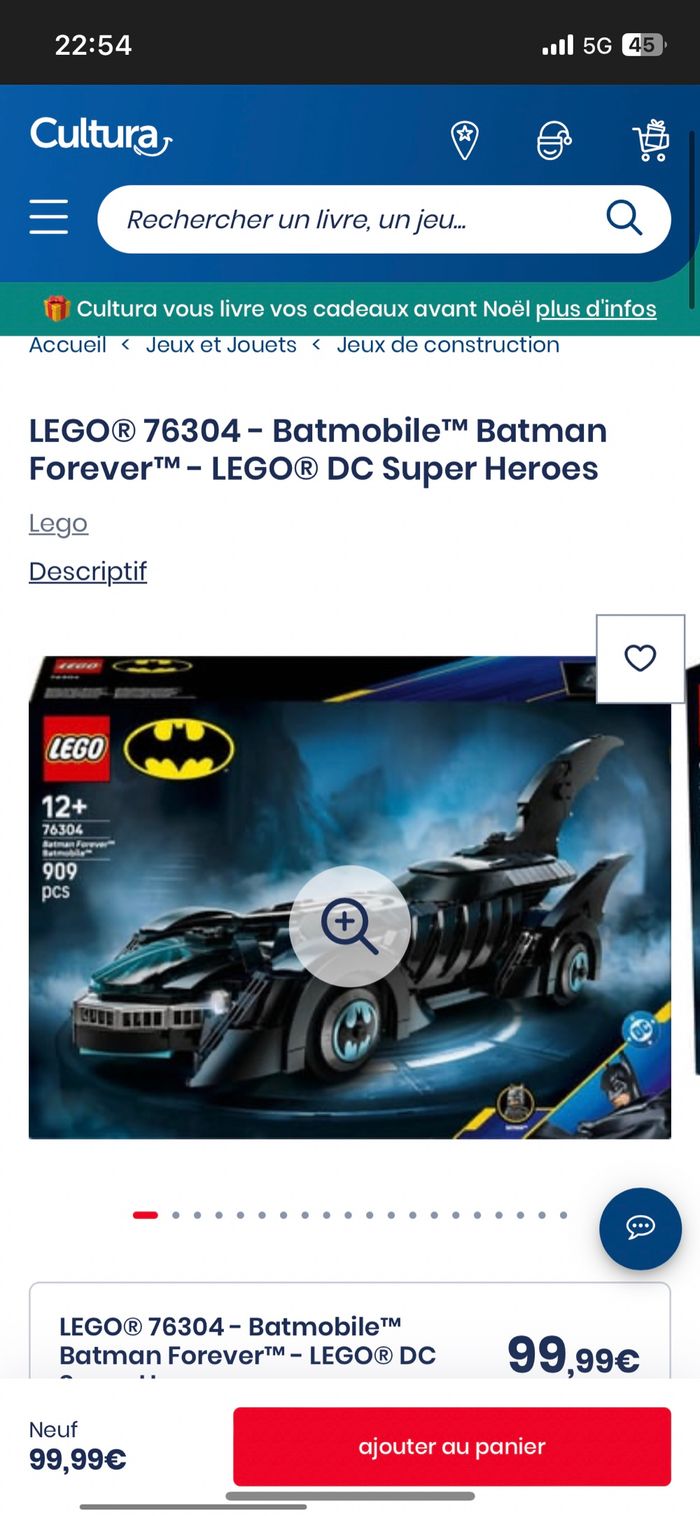Focus the 'Rechercher un livre, un jeu…' field
The width and height of the screenshot is (700, 1516).
tap(384, 219)
